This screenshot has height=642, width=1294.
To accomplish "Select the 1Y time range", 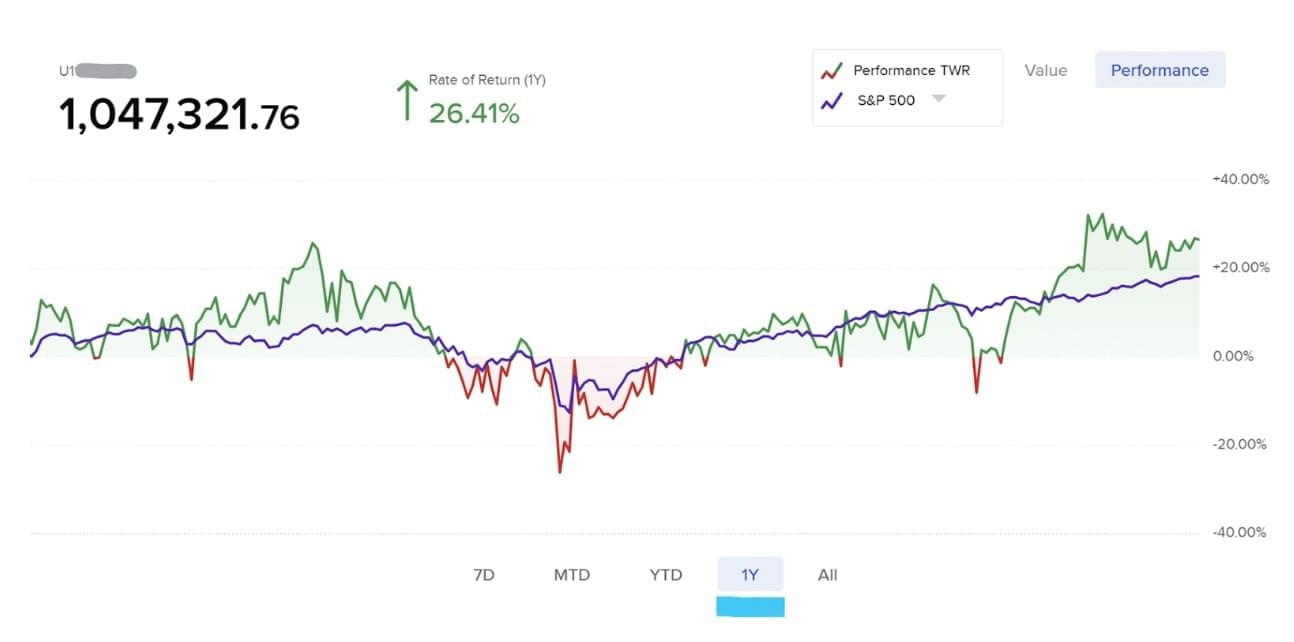I will 750,575.
